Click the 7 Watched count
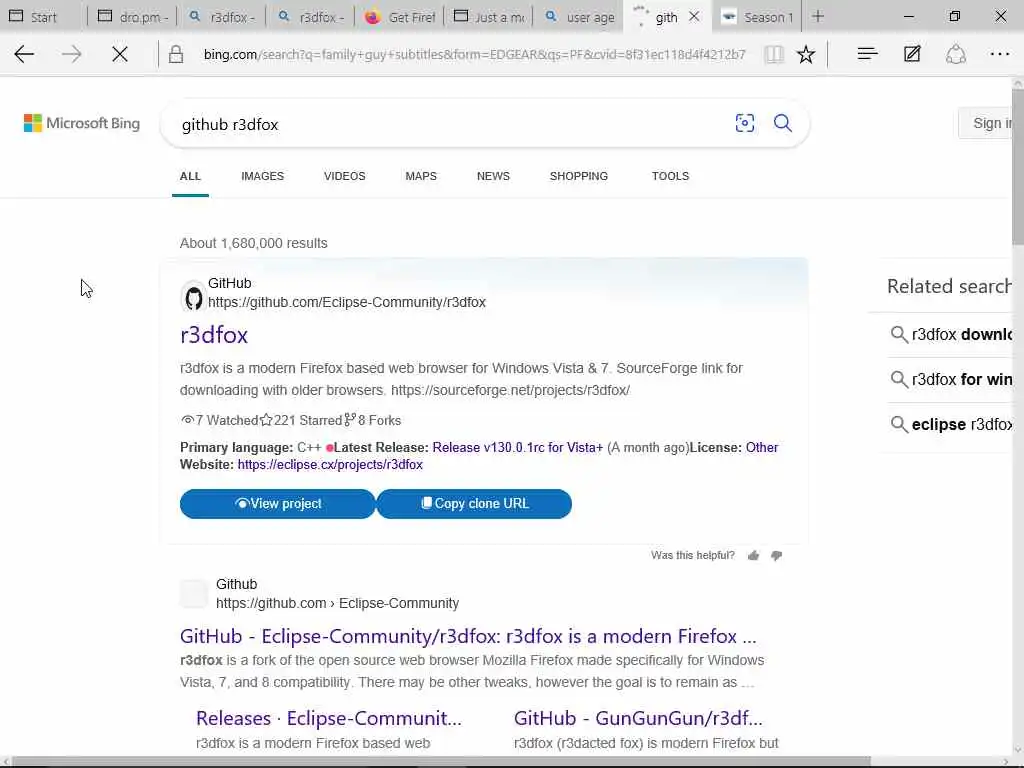The height and width of the screenshot is (768, 1024). click(x=219, y=421)
